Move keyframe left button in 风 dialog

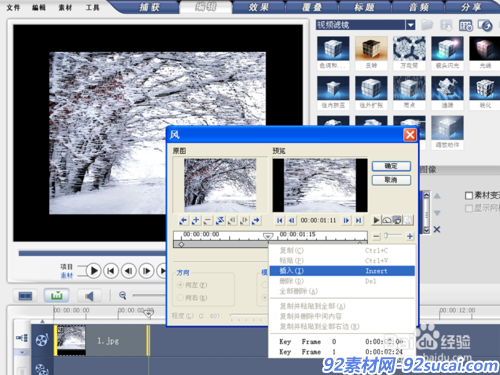click(x=232, y=220)
